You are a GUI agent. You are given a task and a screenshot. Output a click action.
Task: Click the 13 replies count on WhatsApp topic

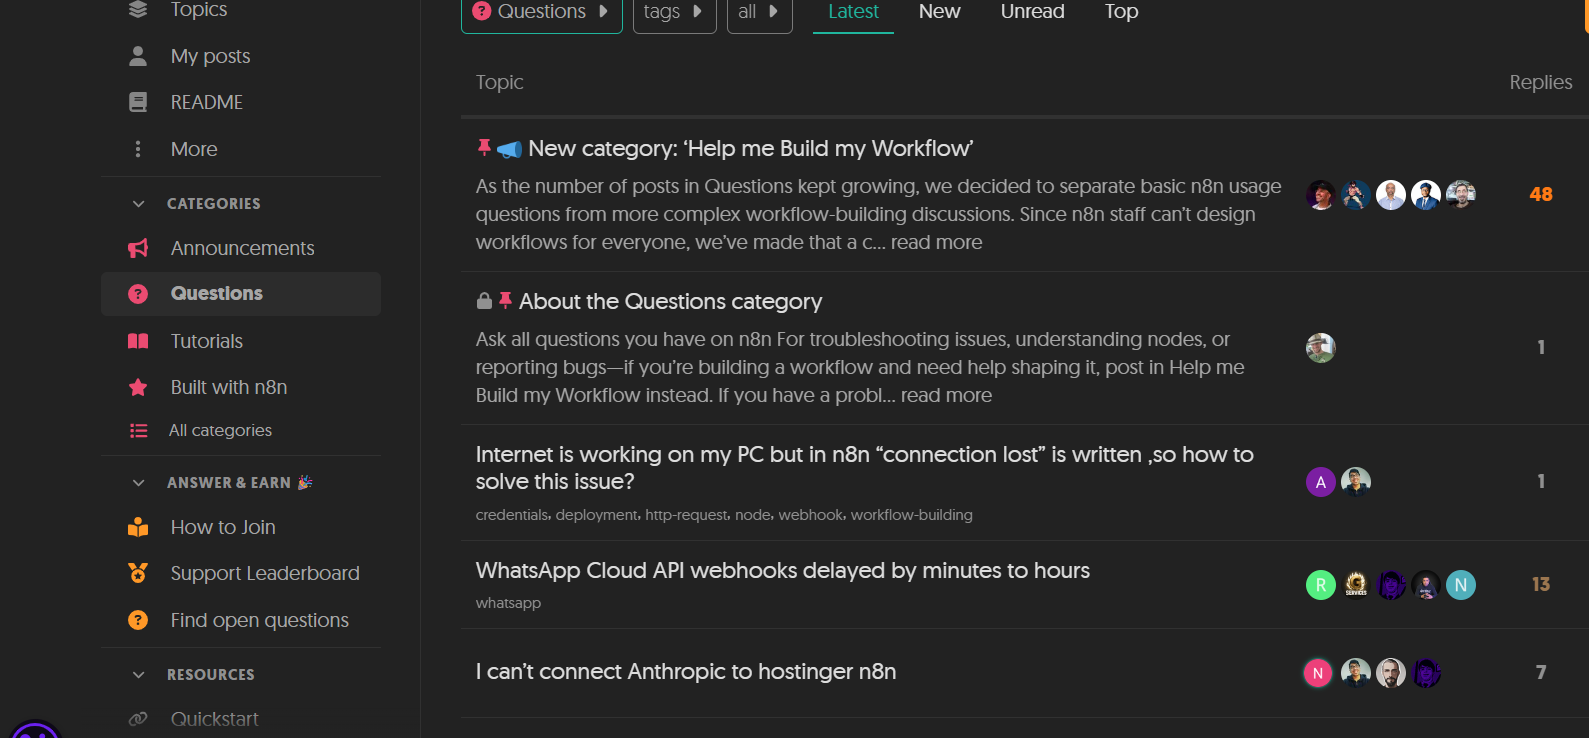[x=1541, y=584]
